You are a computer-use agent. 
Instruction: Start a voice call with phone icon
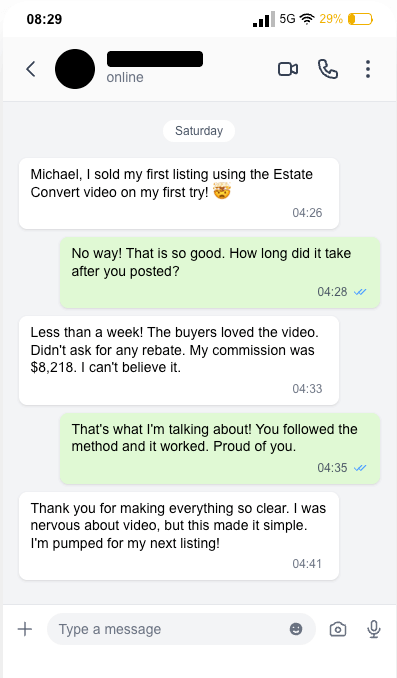(x=328, y=69)
